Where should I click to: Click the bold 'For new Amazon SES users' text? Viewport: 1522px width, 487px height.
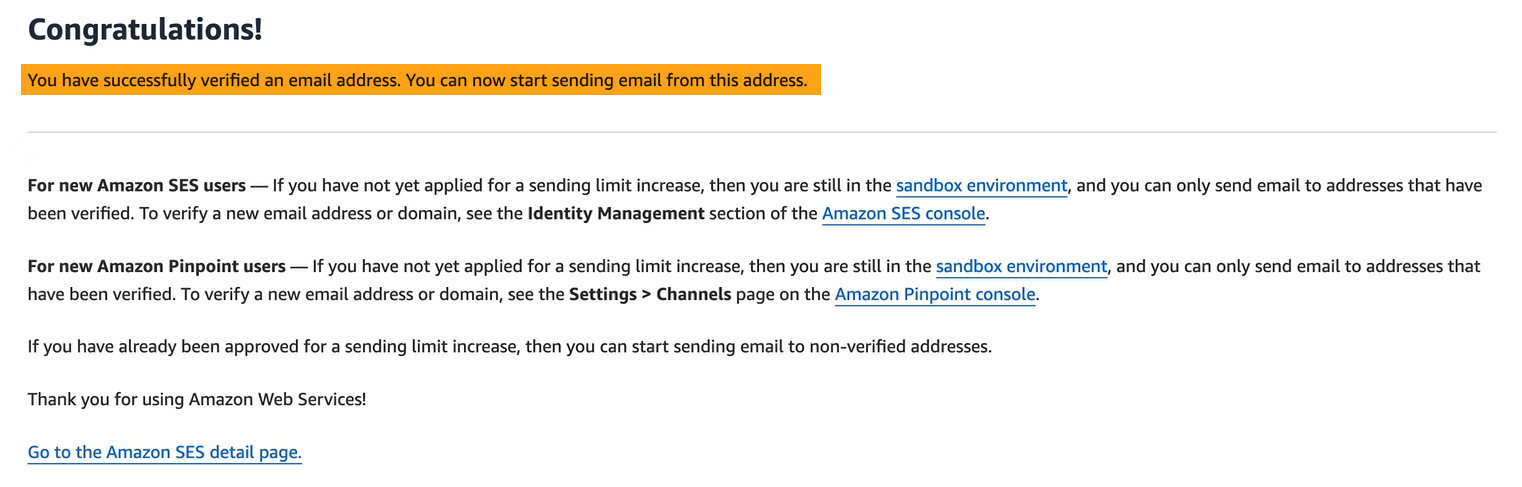pyautogui.click(x=136, y=186)
